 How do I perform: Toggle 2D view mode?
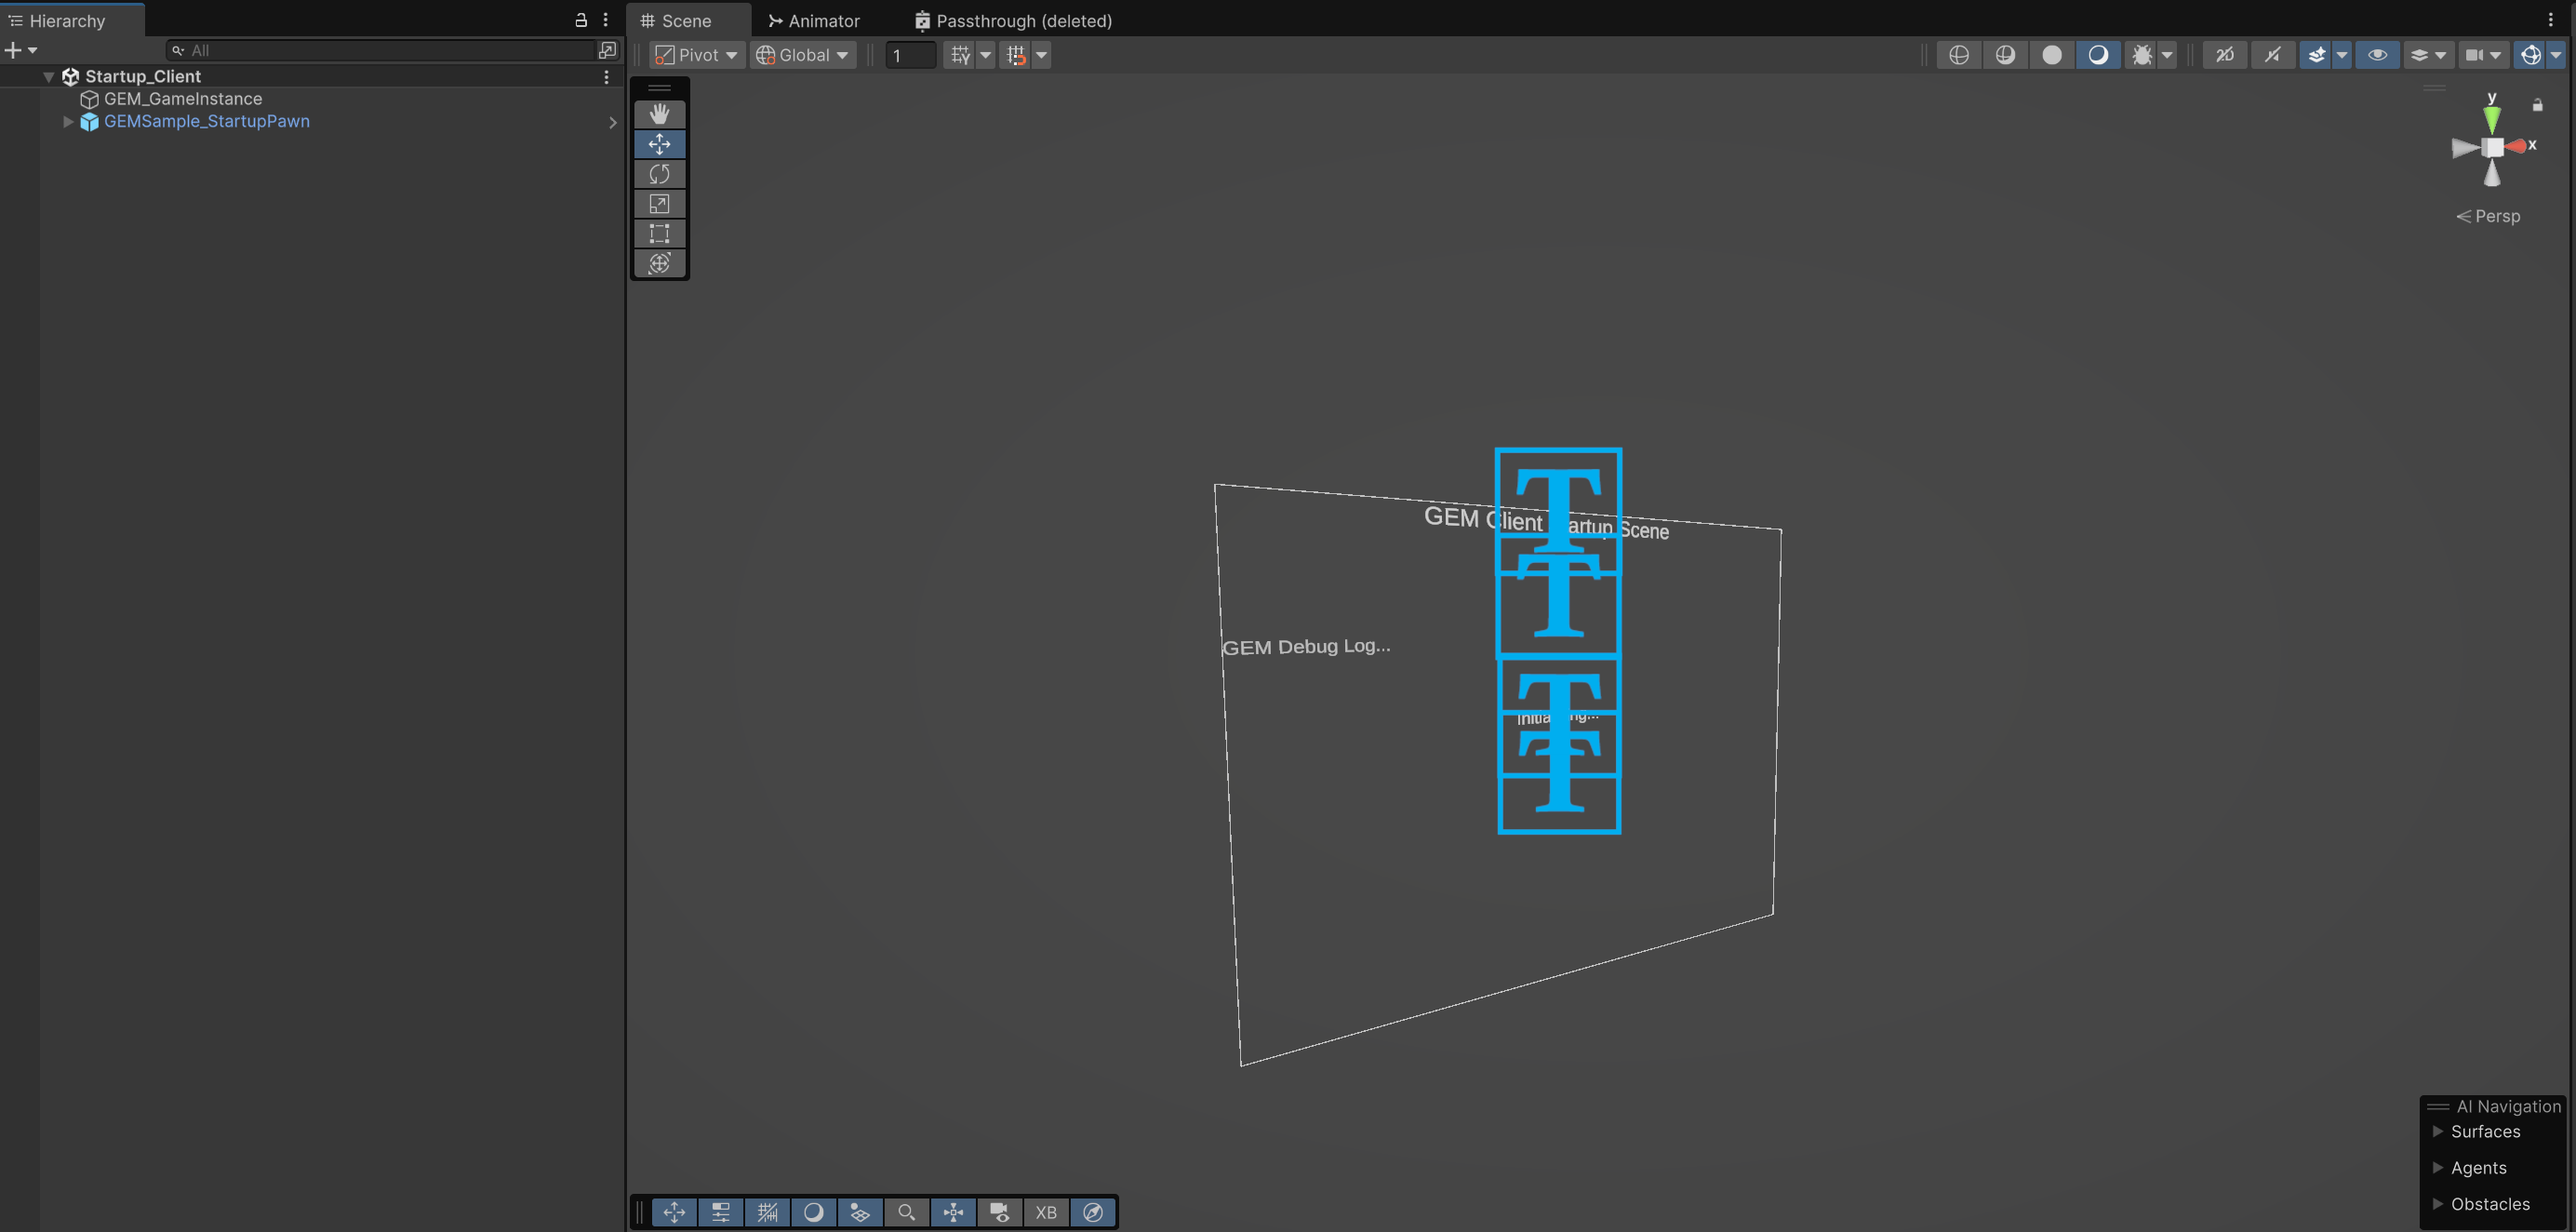[x=2224, y=55]
